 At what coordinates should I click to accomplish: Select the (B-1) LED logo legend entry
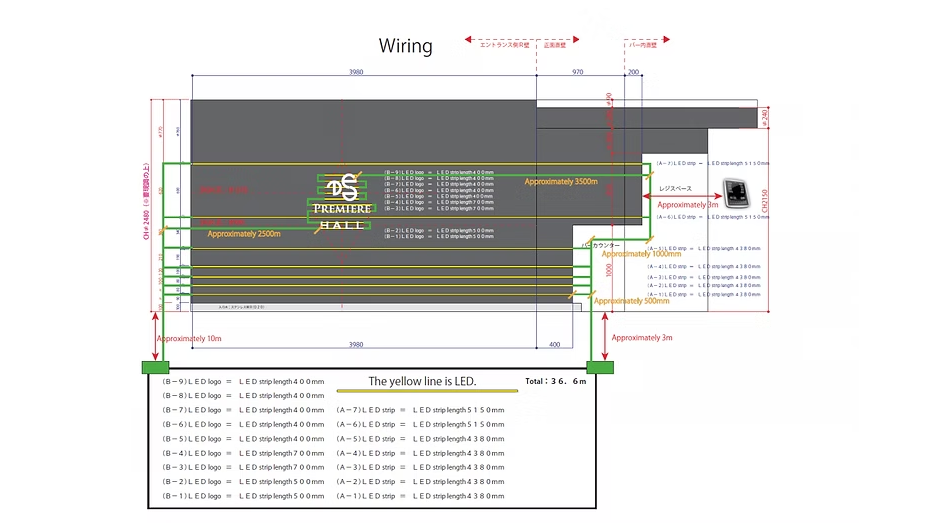(243, 496)
